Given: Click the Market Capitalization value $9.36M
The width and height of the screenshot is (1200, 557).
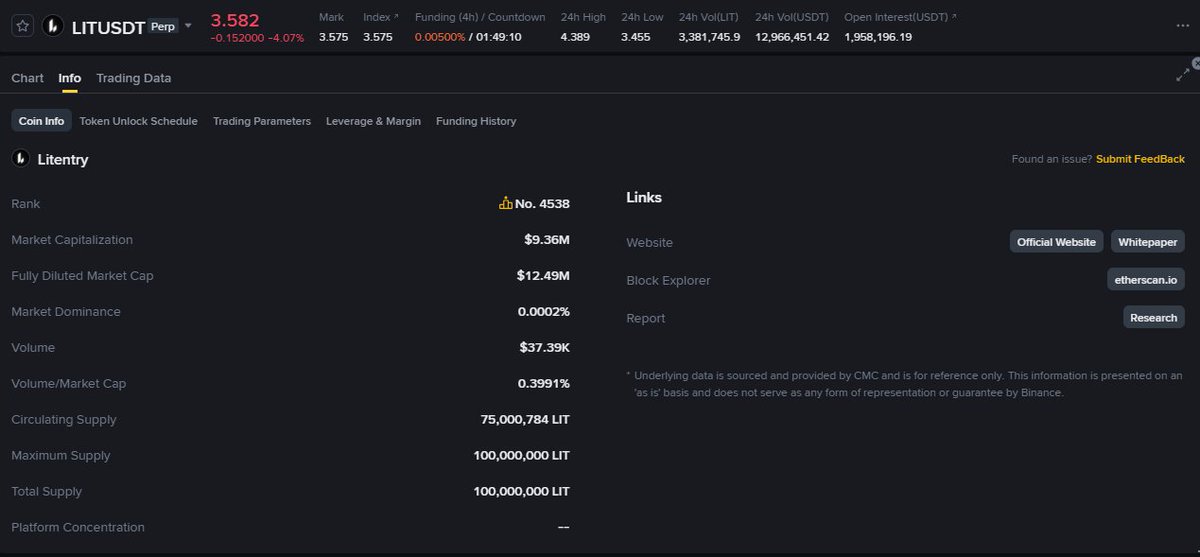Looking at the screenshot, I should [x=547, y=240].
